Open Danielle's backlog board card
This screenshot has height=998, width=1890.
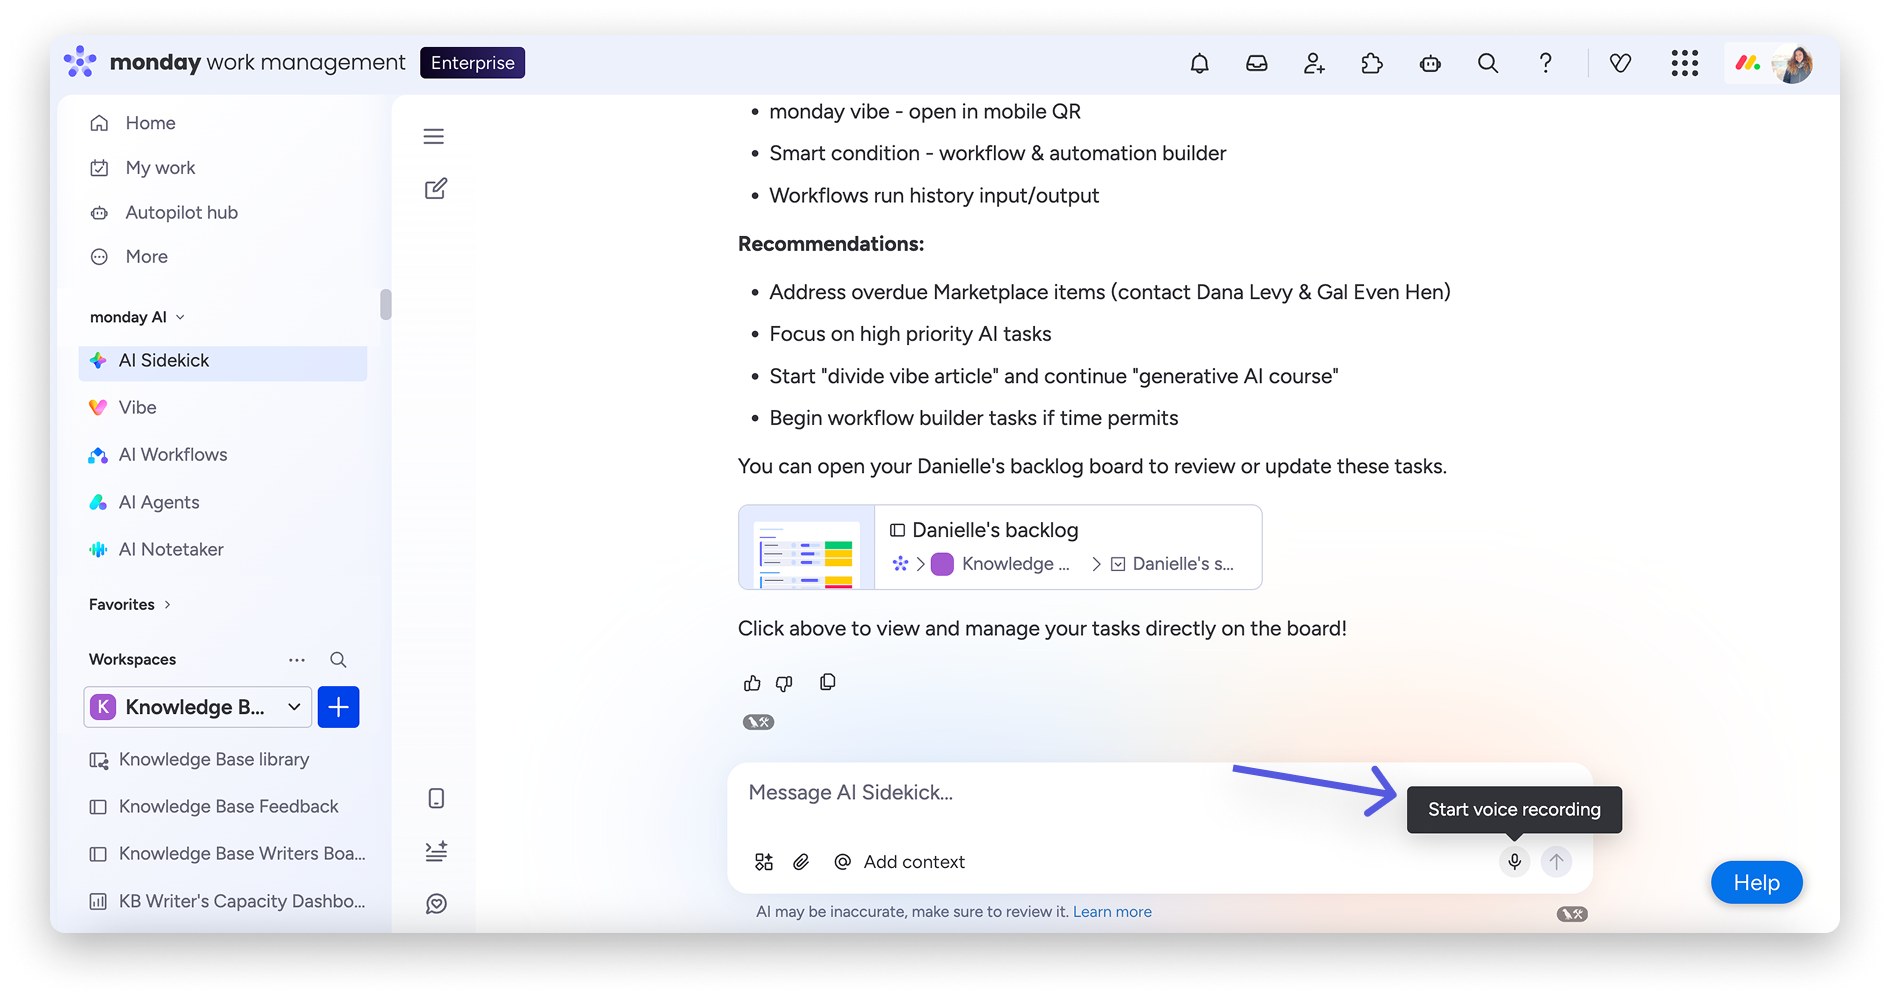coord(1000,547)
